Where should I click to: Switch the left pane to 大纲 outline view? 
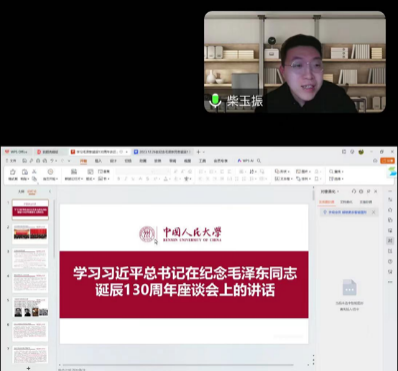(21, 192)
